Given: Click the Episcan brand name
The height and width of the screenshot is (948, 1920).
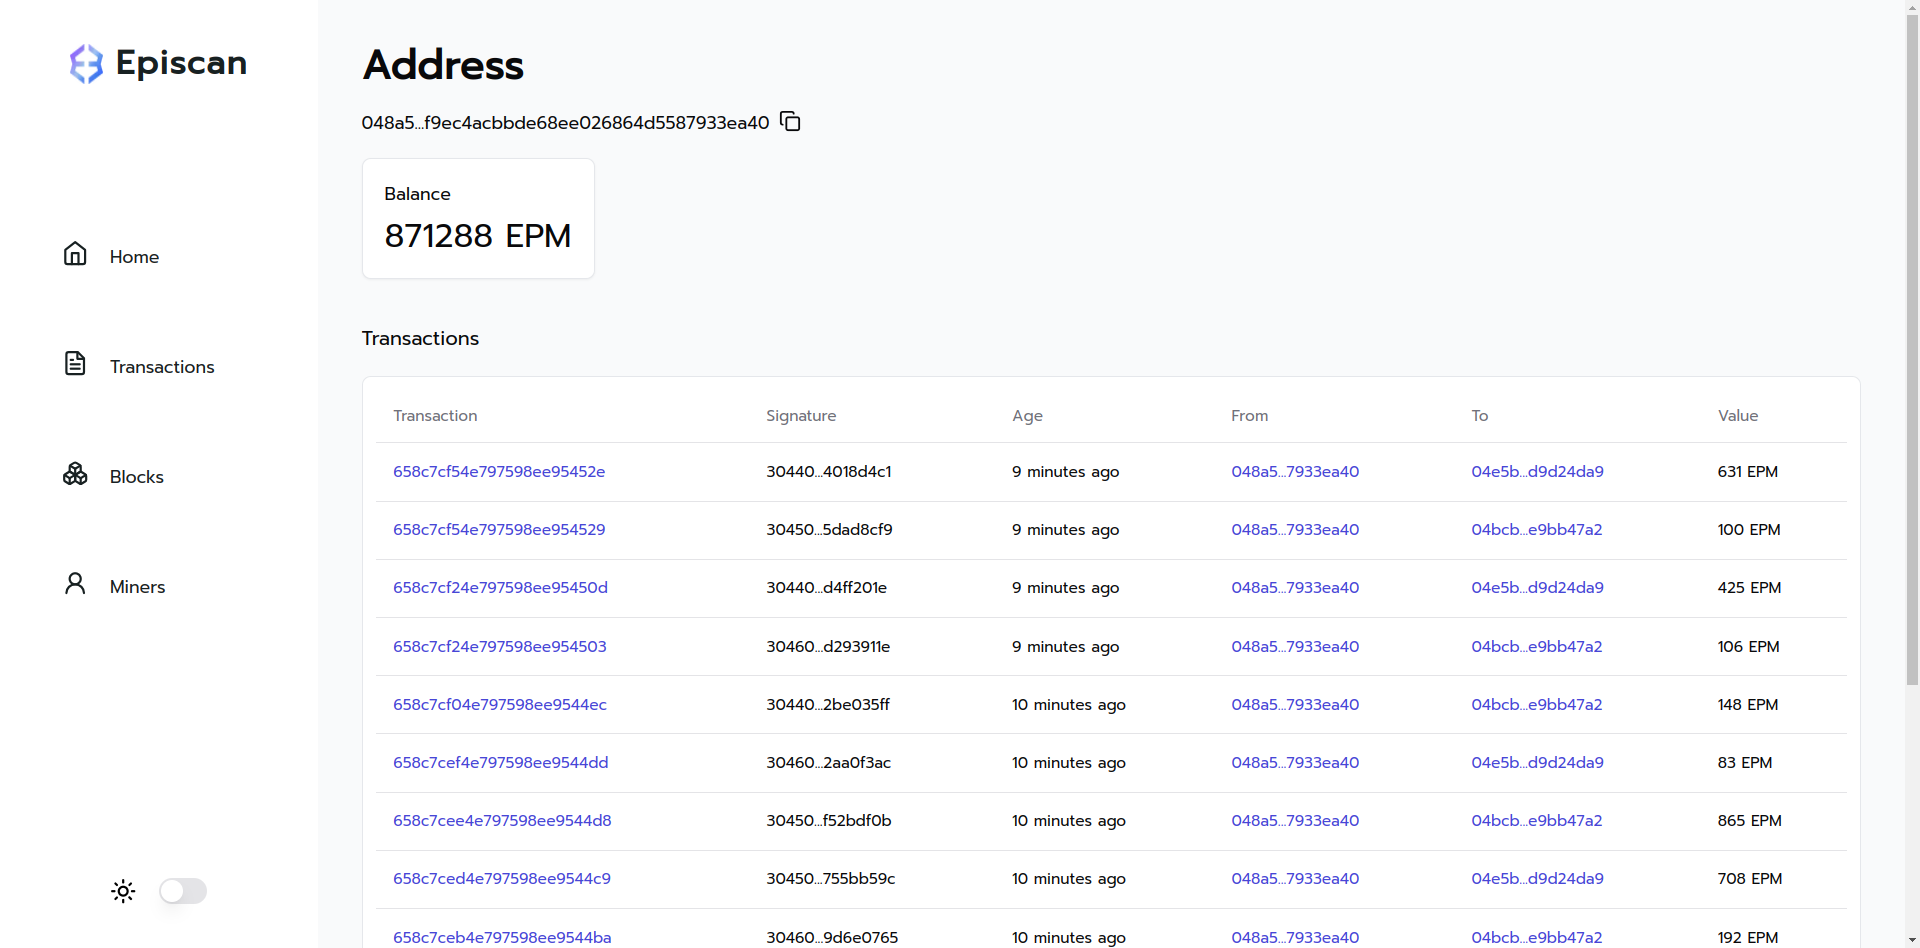Looking at the screenshot, I should pos(181,63).
